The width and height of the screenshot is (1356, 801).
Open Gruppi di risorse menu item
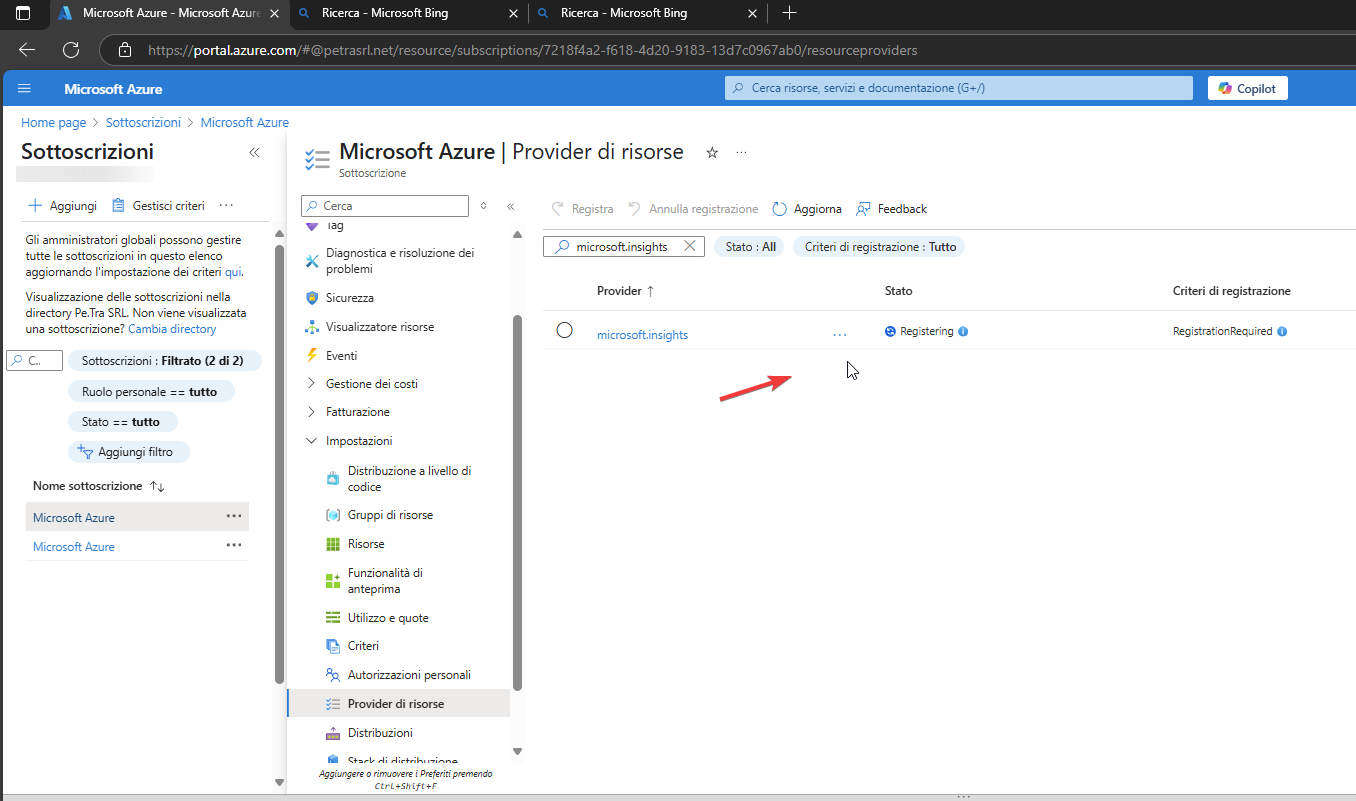(x=390, y=515)
